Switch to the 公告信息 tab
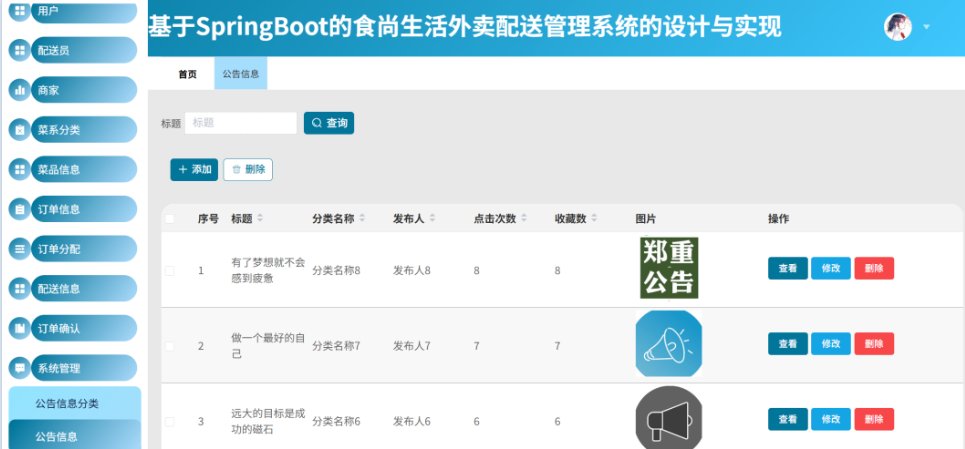 241,74
